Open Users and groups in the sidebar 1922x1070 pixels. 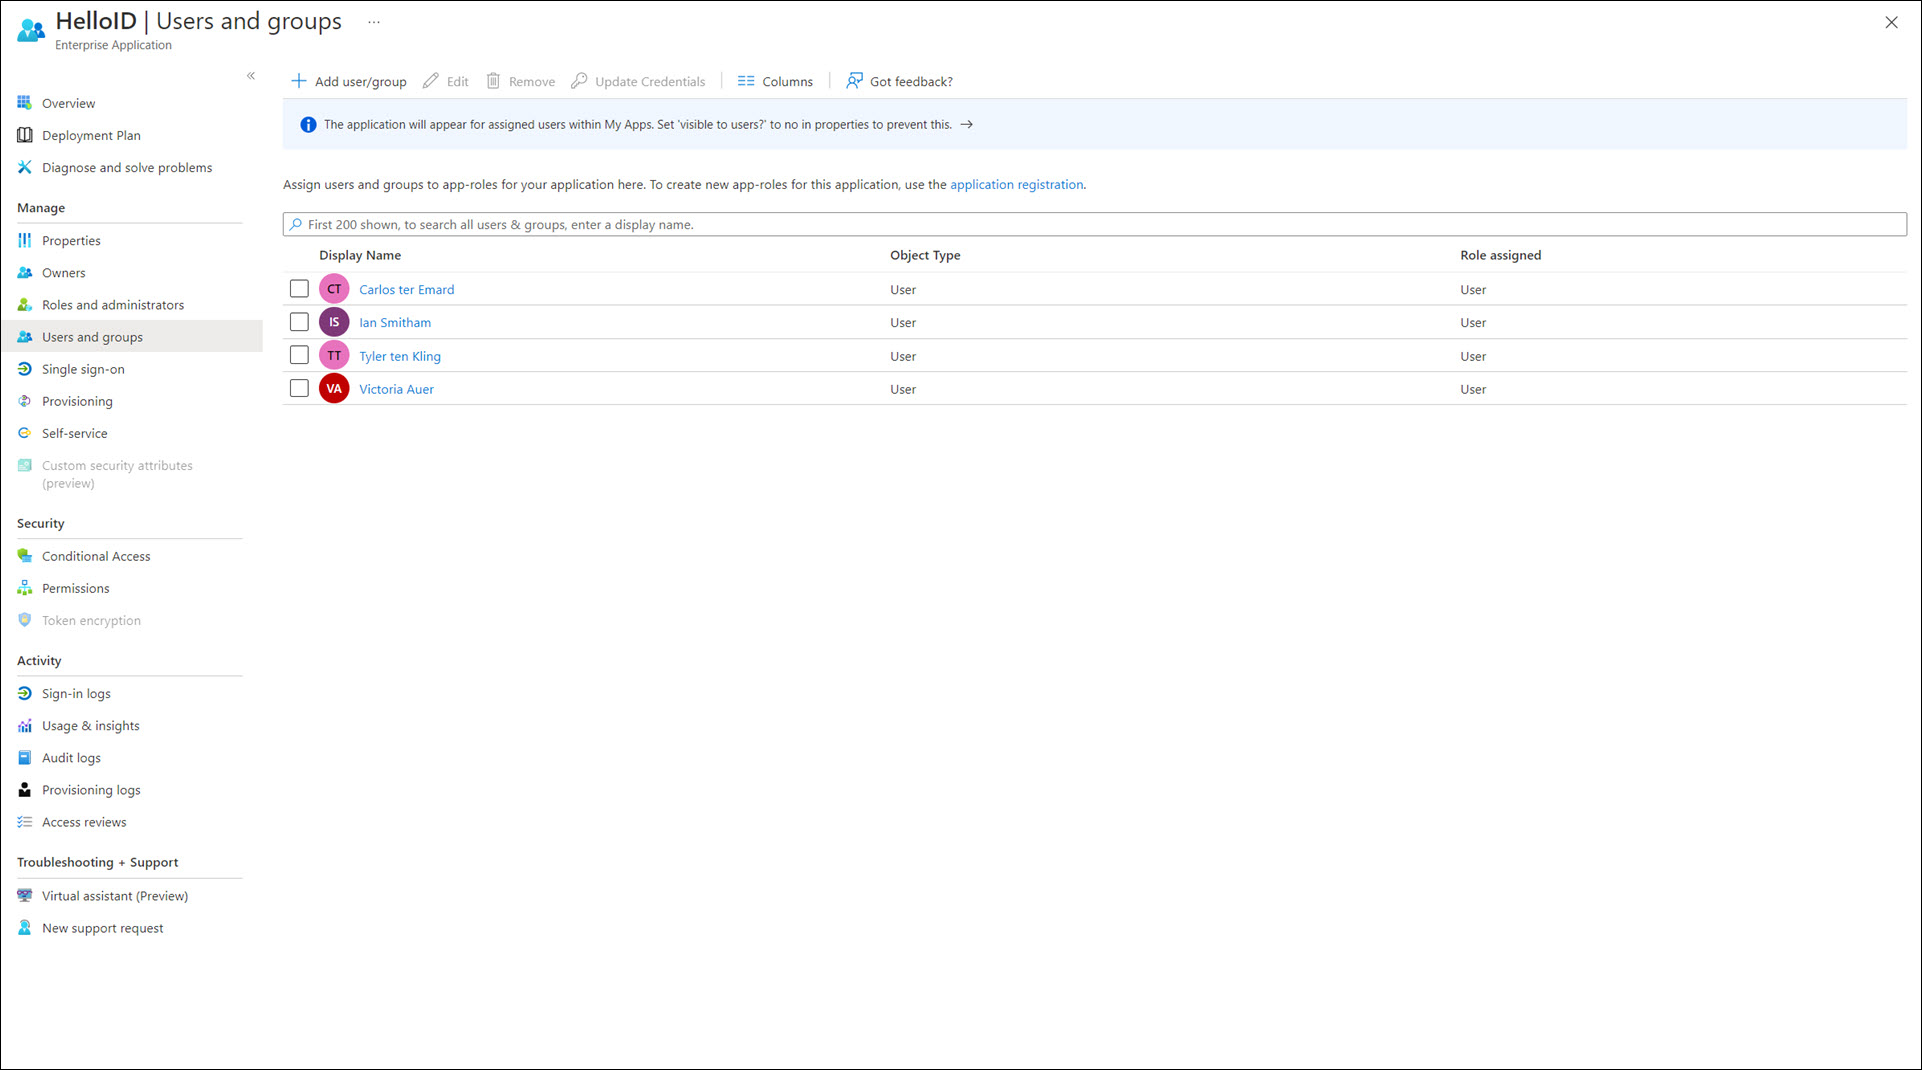coord(132,337)
